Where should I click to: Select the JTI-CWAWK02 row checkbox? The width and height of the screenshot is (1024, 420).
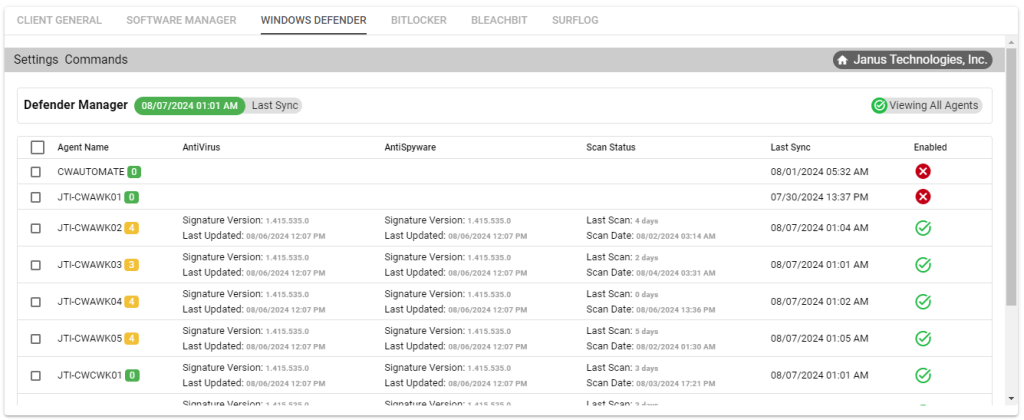click(x=36, y=228)
